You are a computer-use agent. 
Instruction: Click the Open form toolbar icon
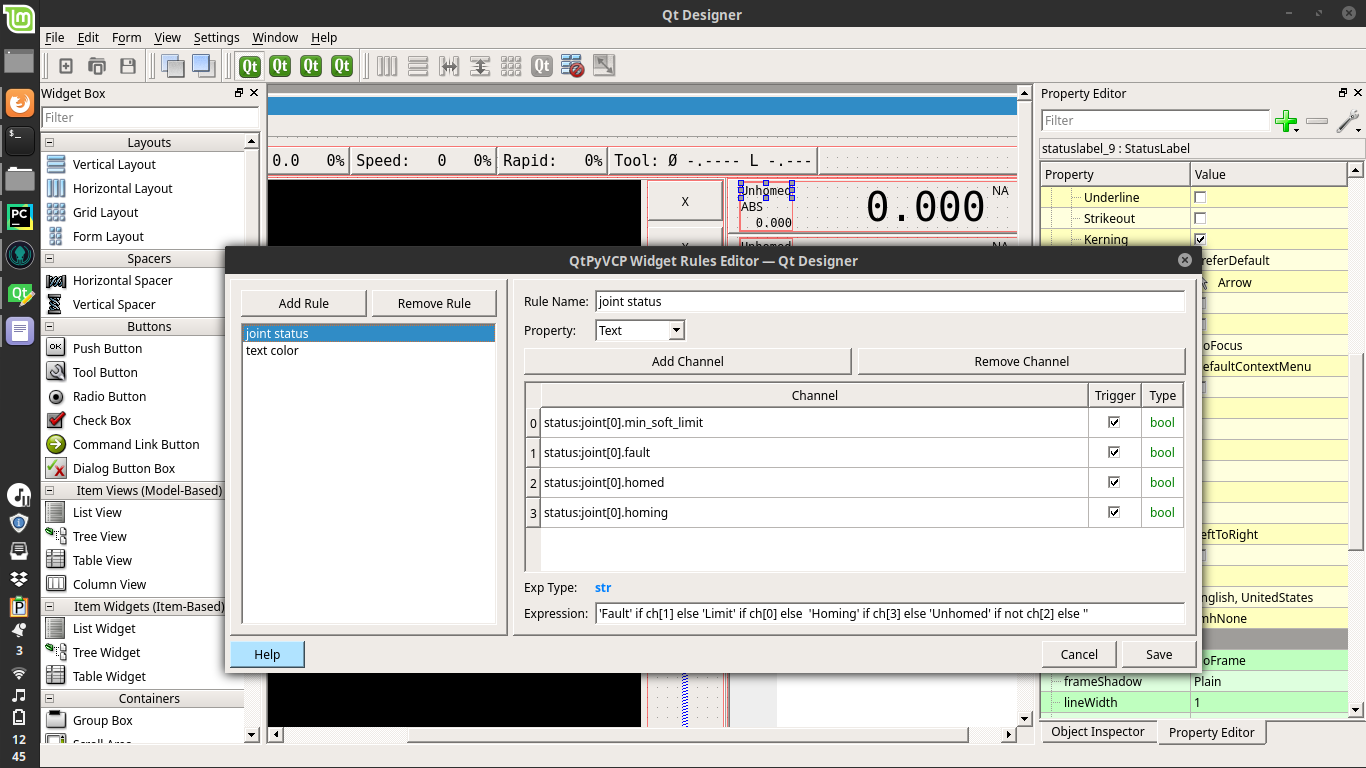(97, 66)
